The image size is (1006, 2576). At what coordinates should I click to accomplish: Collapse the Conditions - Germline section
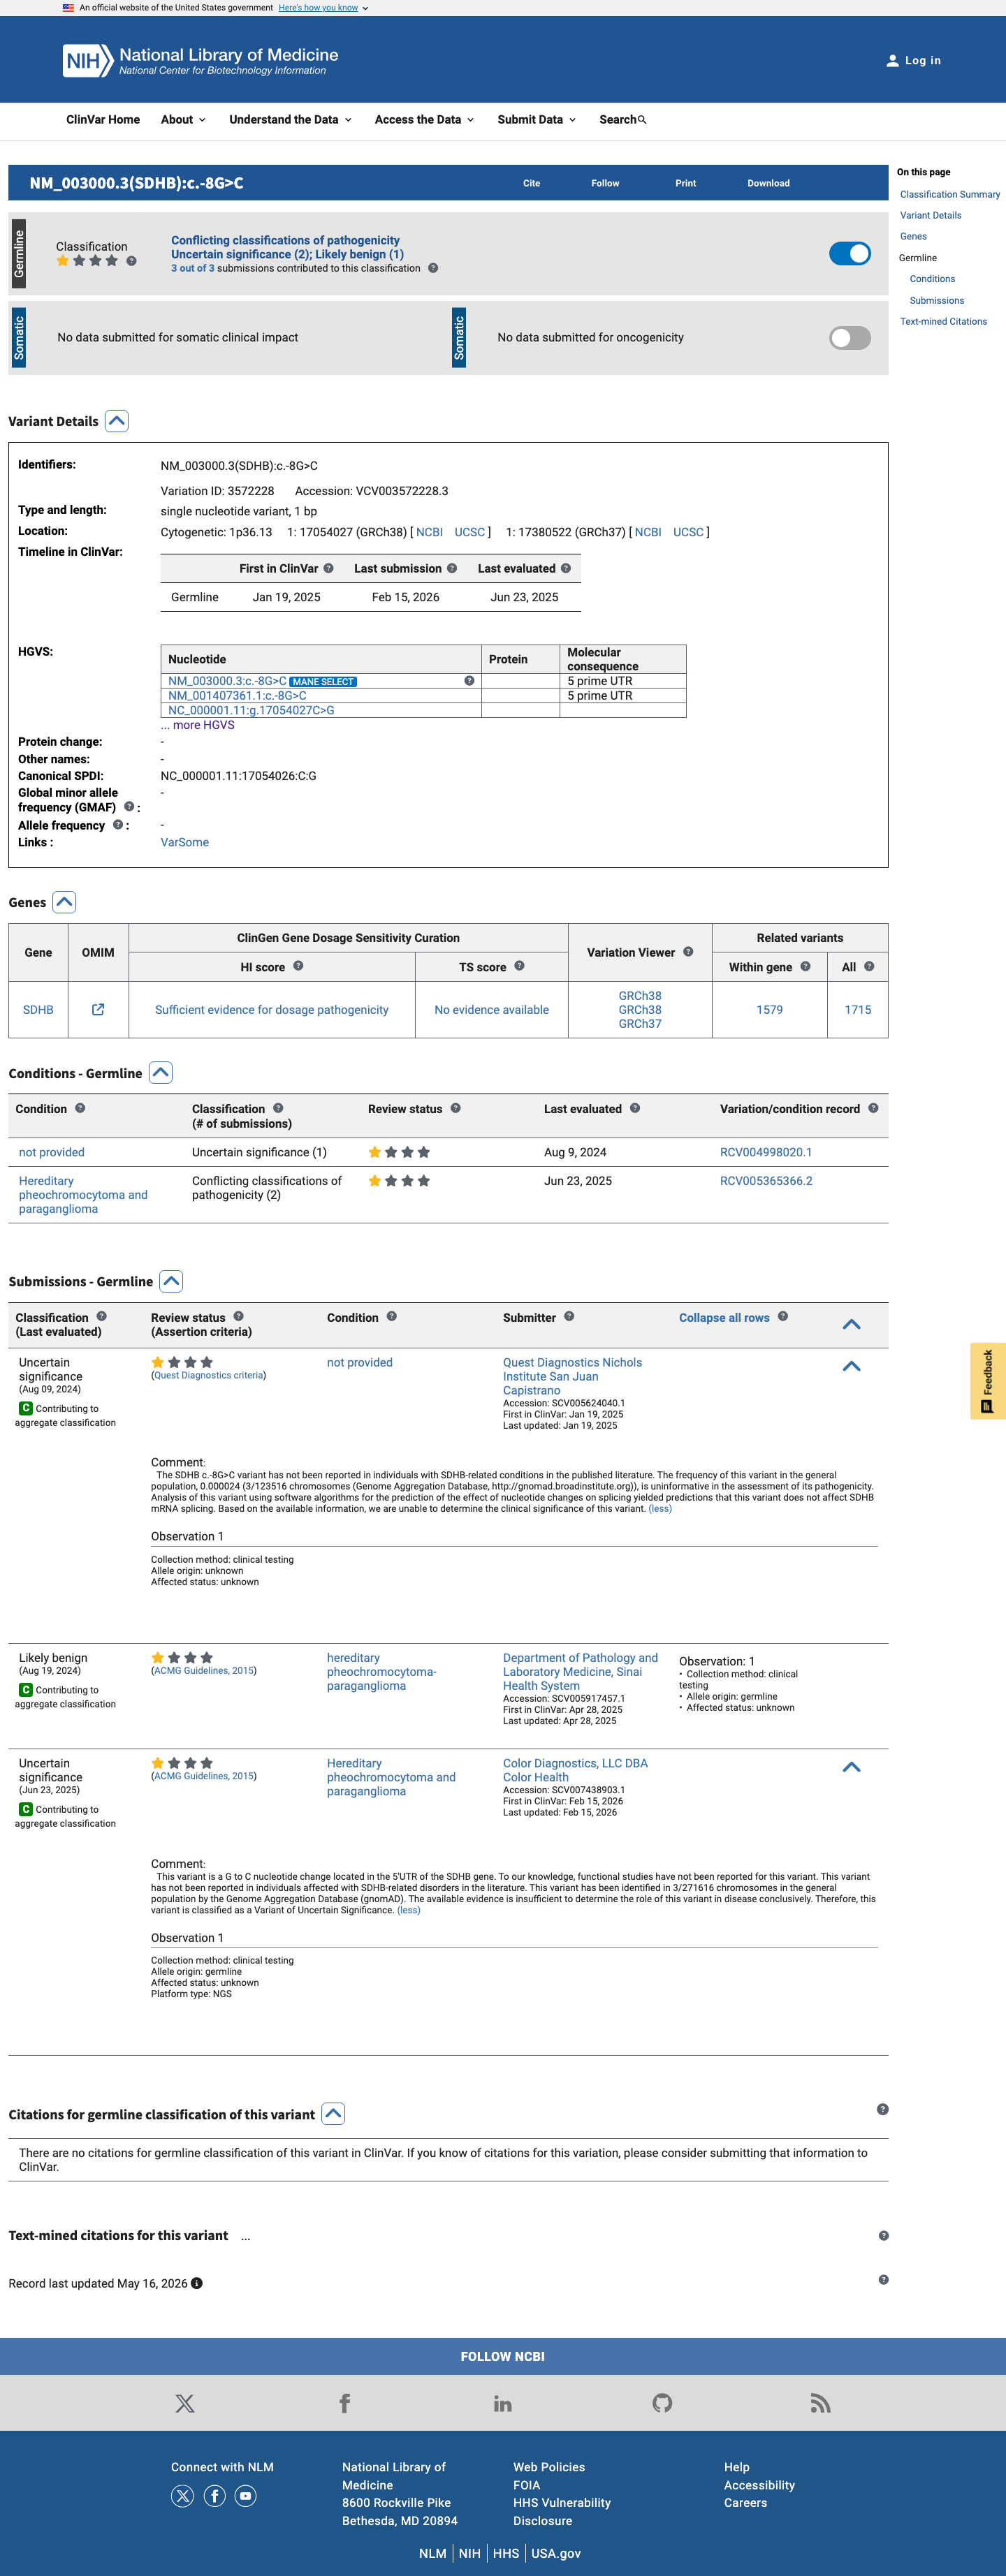[x=161, y=1073]
